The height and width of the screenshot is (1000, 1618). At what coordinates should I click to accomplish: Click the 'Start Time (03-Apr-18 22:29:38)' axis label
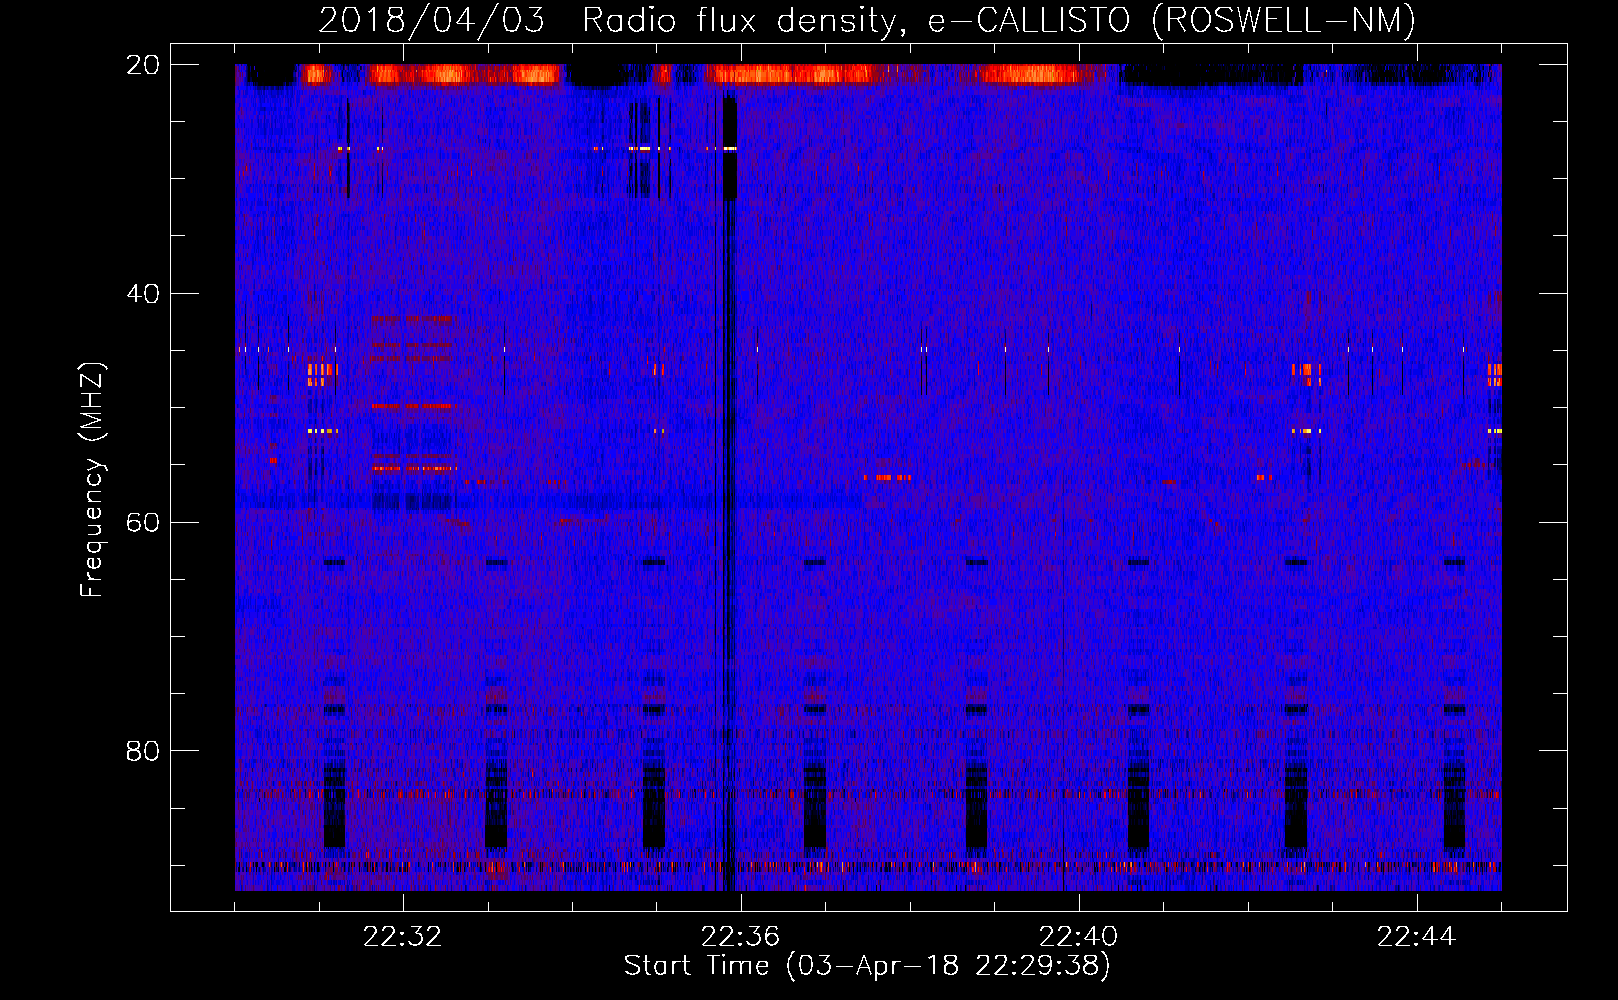(867, 966)
